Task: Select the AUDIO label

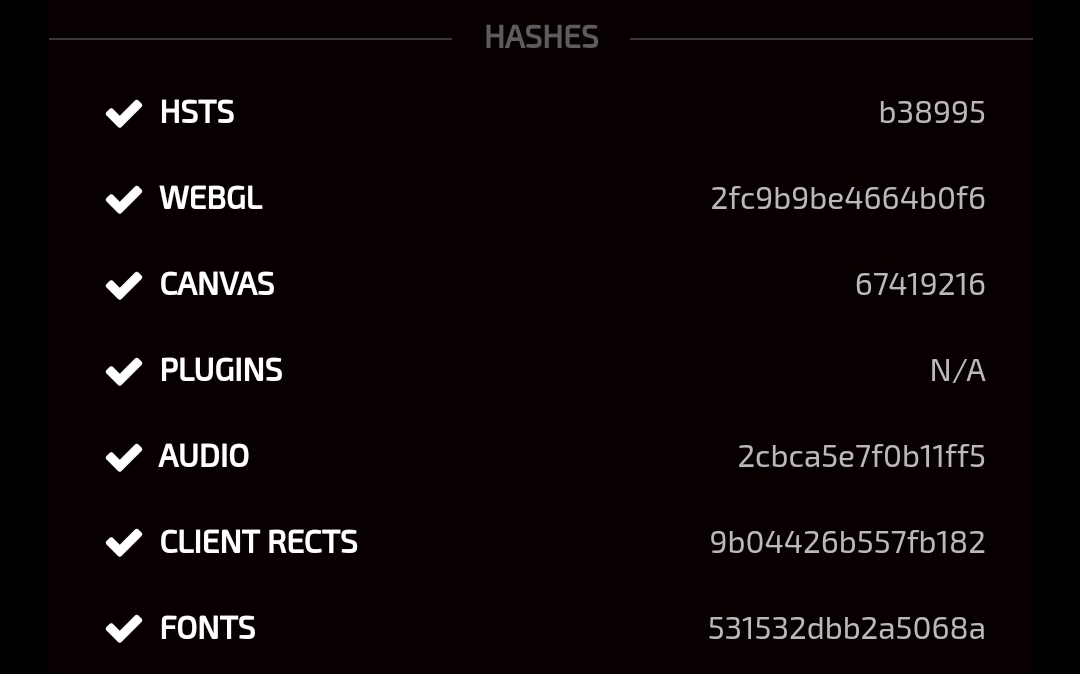Action: pyautogui.click(x=204, y=456)
